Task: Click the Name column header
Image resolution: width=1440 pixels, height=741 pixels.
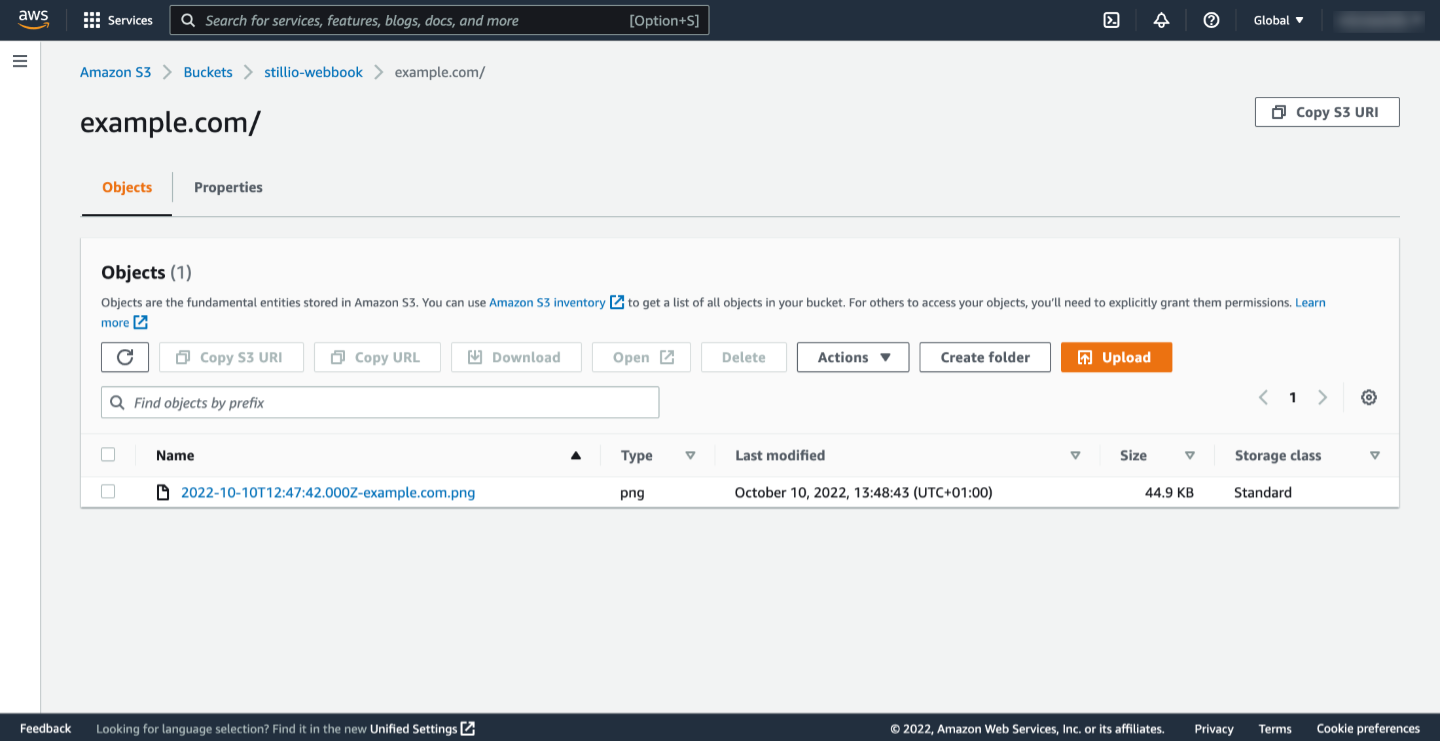Action: tap(175, 455)
